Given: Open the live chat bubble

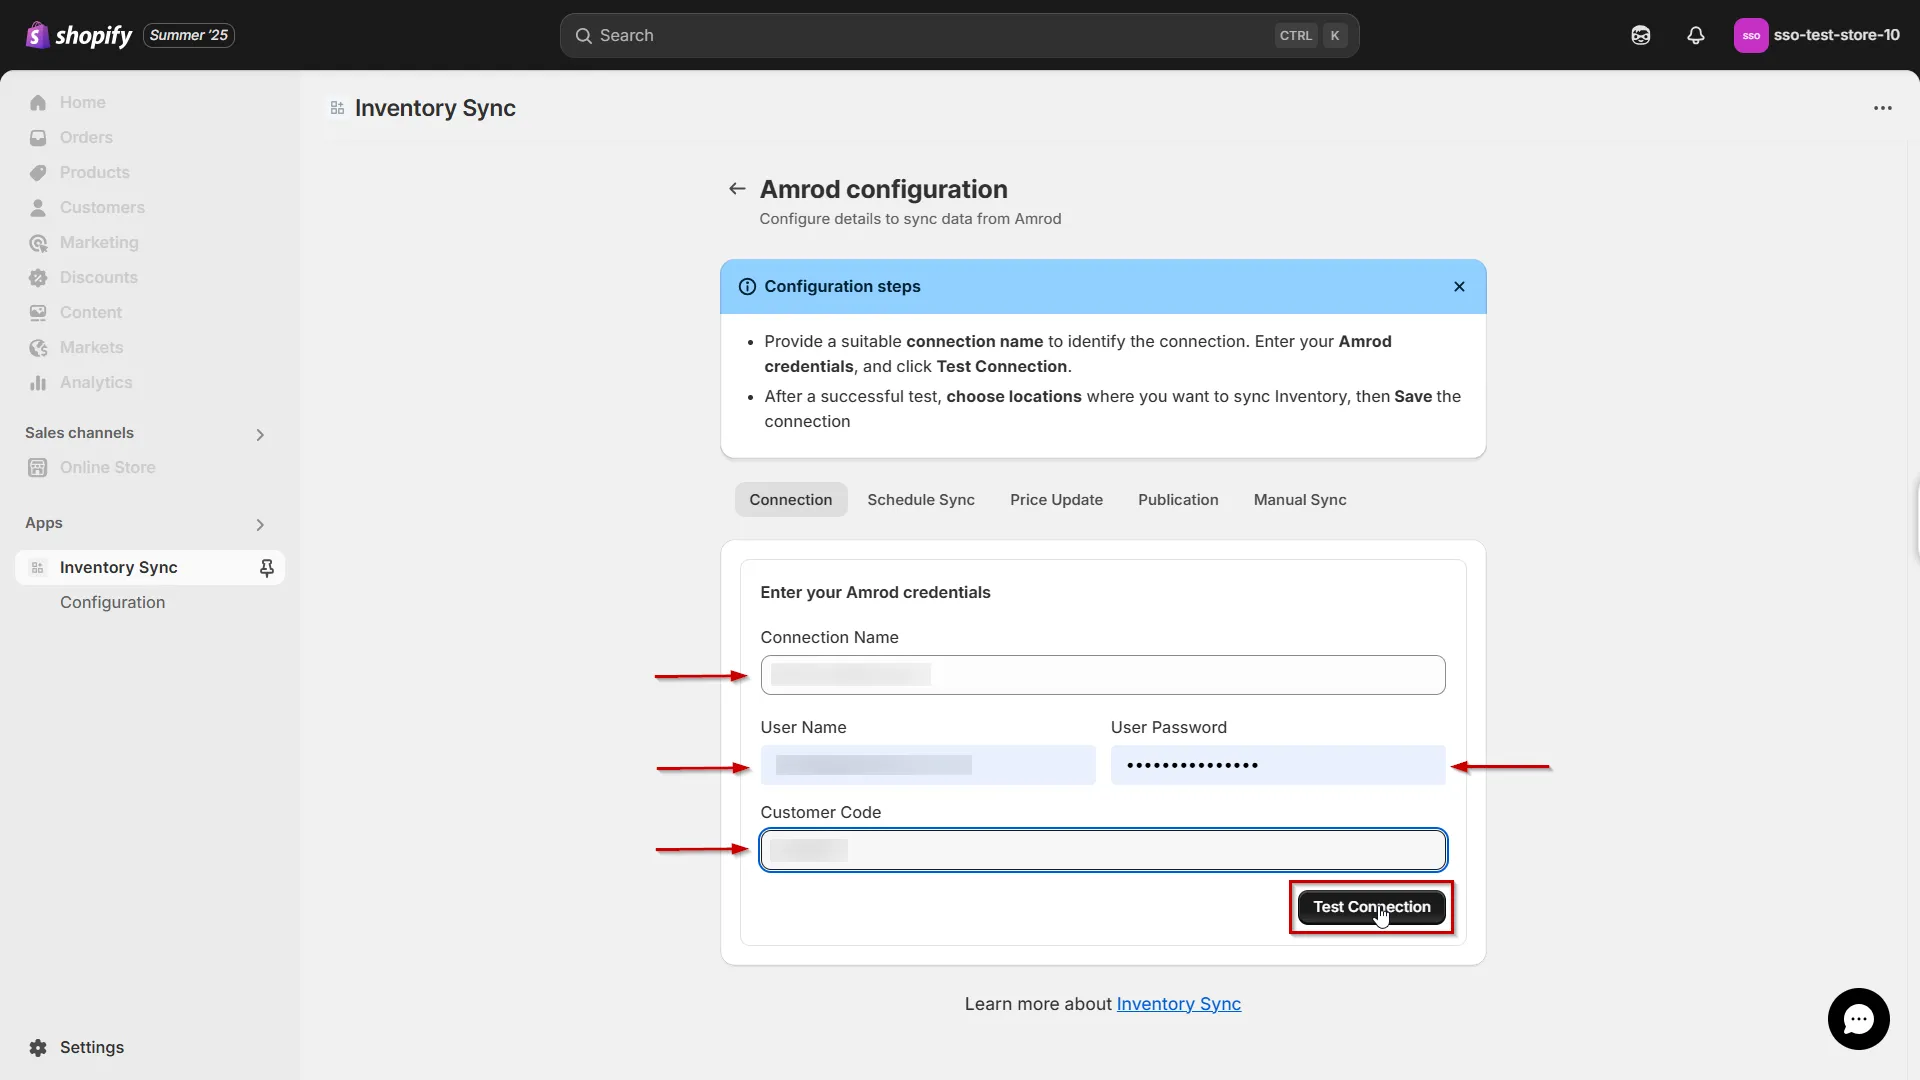Looking at the screenshot, I should click(1858, 1019).
